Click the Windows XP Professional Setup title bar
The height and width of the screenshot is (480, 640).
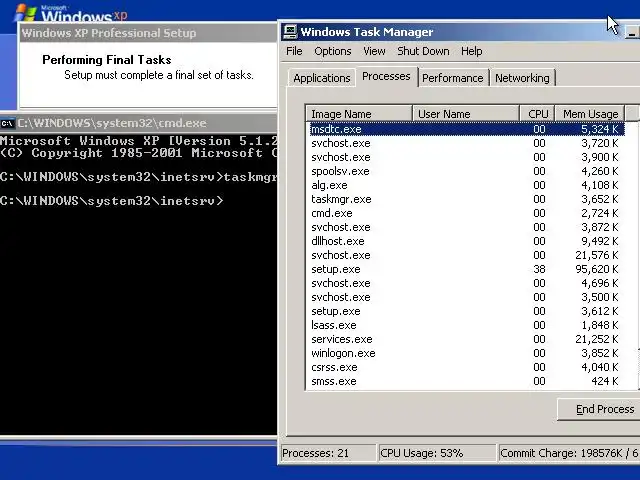click(148, 33)
